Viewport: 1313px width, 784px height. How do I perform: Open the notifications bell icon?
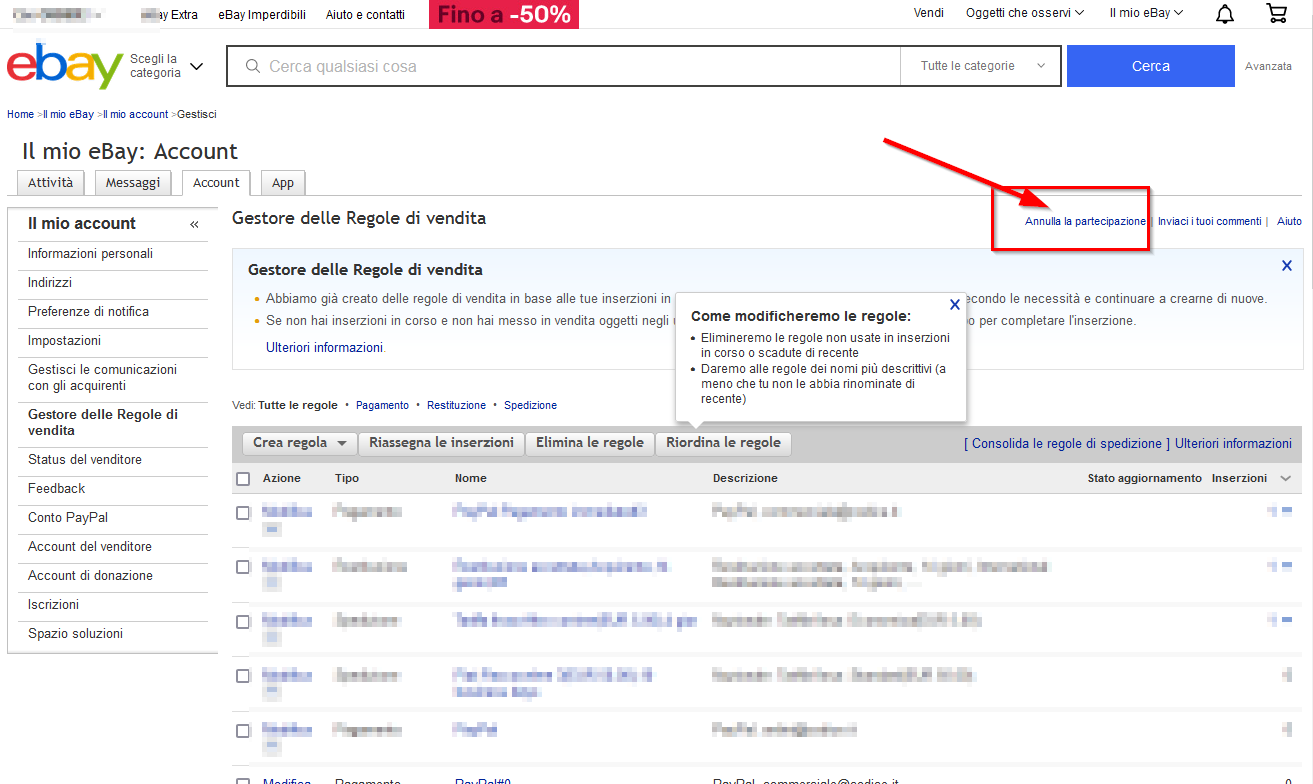(1225, 14)
